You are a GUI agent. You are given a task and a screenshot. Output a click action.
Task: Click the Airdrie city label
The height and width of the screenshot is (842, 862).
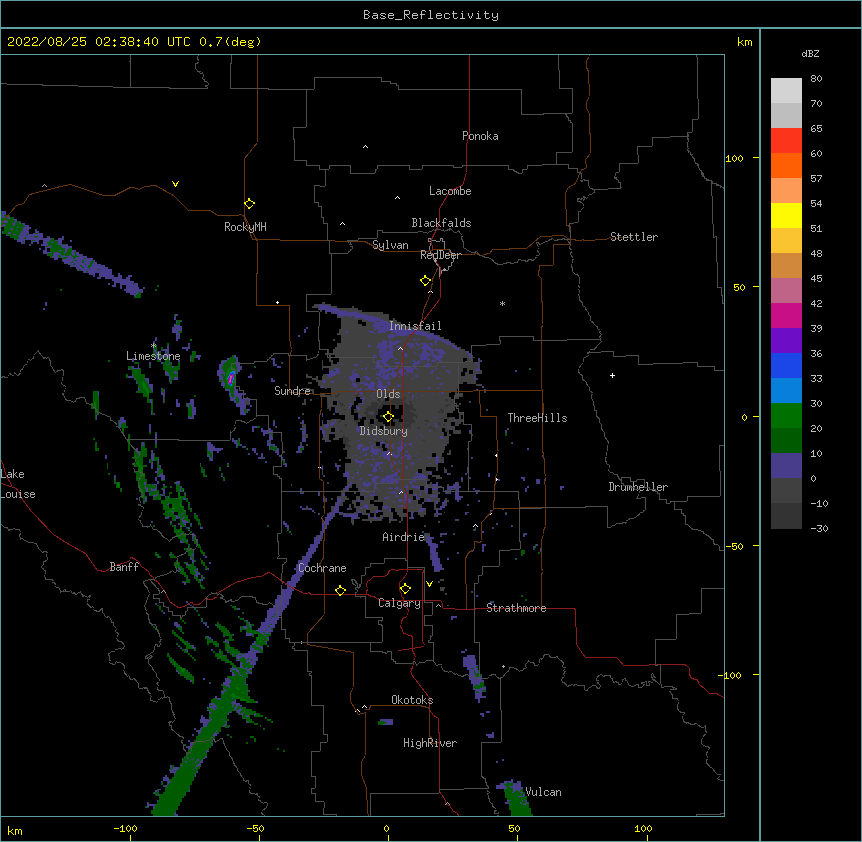[404, 537]
